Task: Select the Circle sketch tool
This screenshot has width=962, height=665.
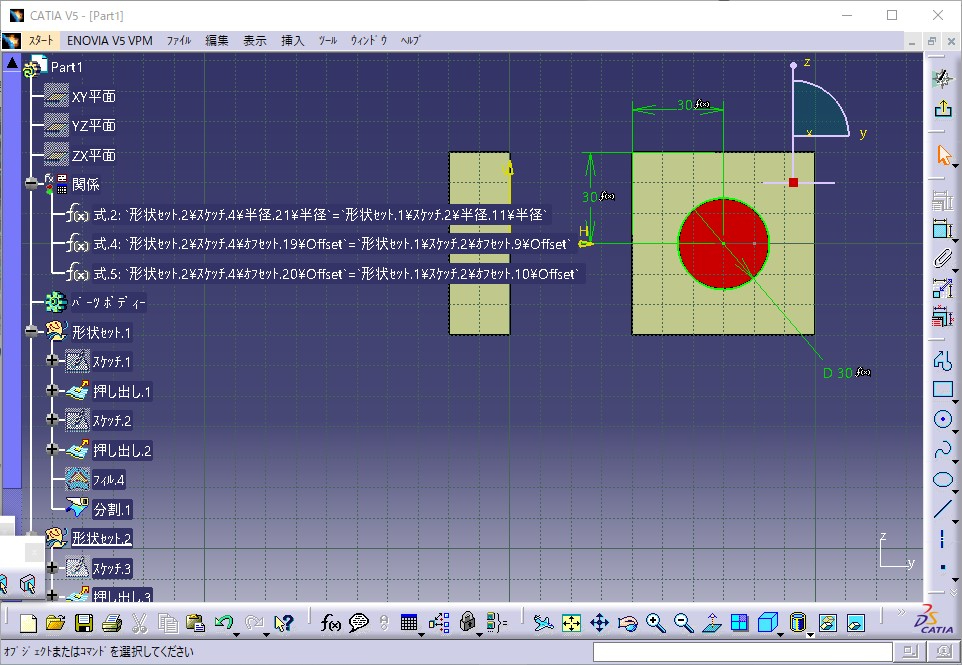Action: 942,420
